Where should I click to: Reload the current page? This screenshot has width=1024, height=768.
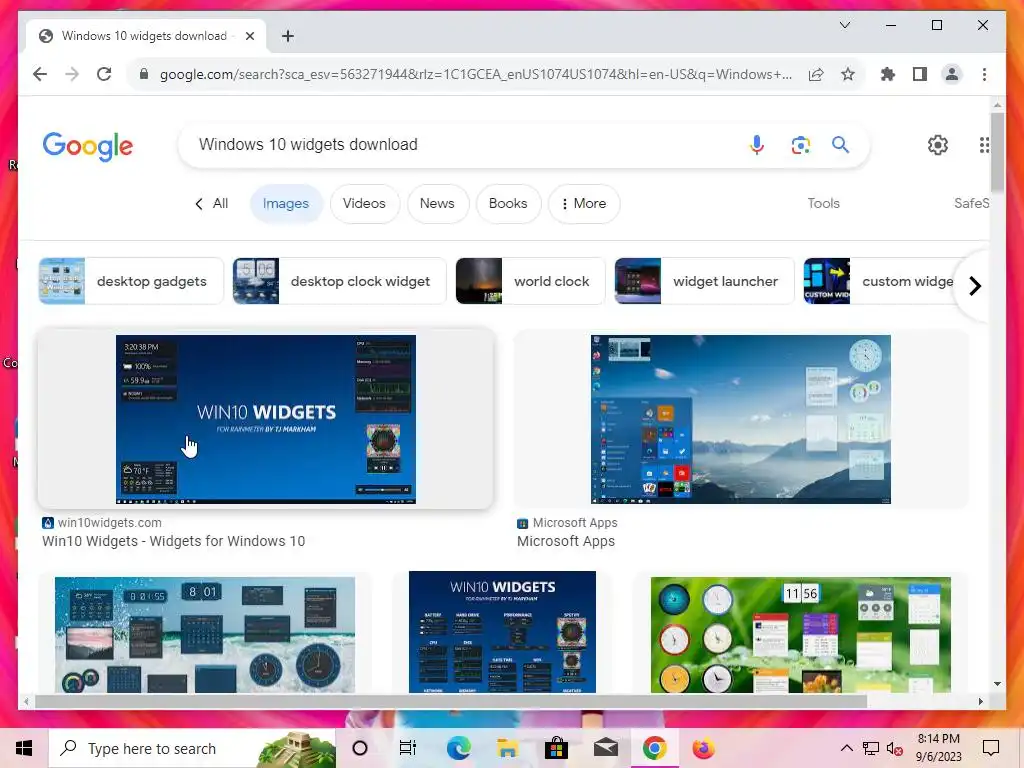(x=104, y=74)
